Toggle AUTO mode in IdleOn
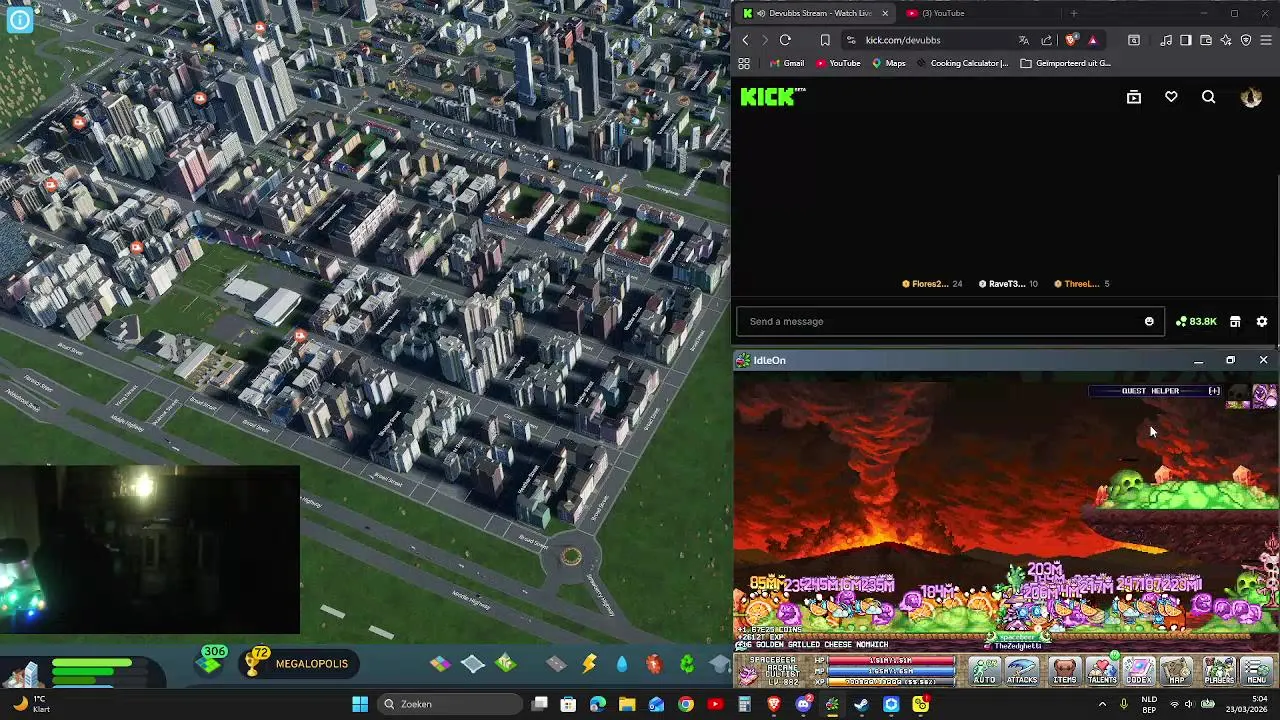The height and width of the screenshot is (720, 1280). point(985,671)
